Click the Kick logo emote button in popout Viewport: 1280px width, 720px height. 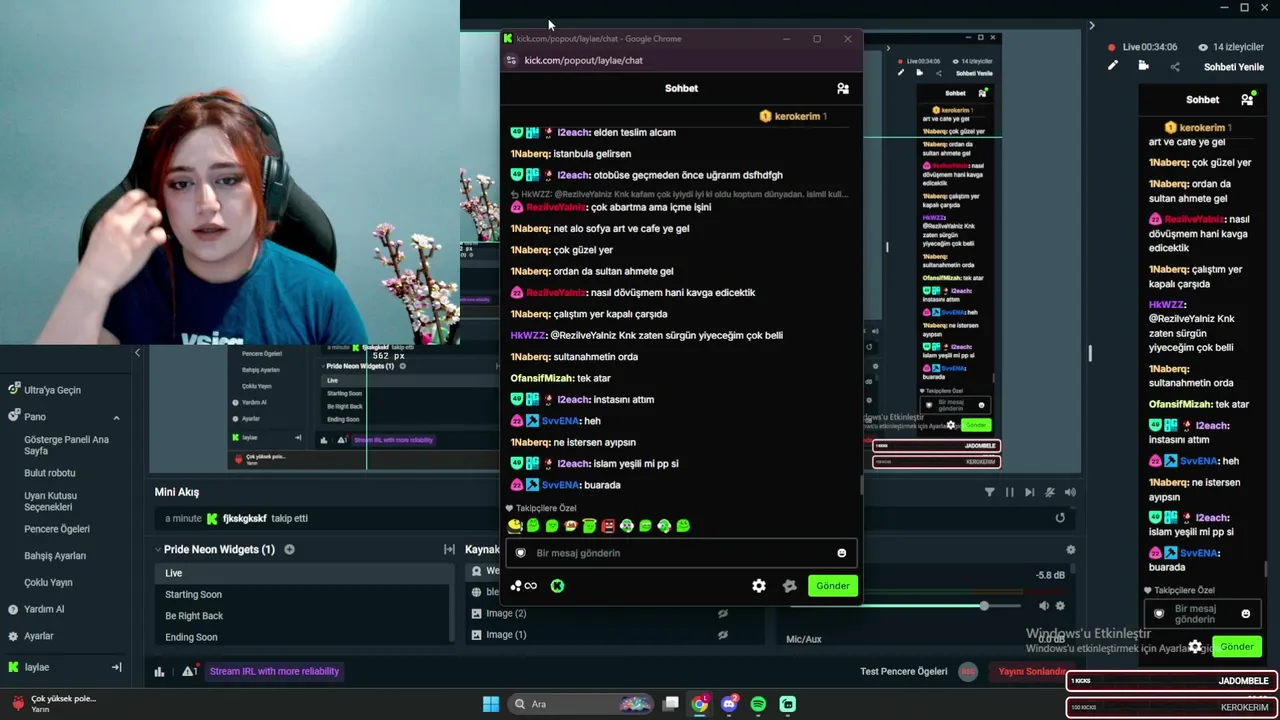pyautogui.click(x=557, y=586)
